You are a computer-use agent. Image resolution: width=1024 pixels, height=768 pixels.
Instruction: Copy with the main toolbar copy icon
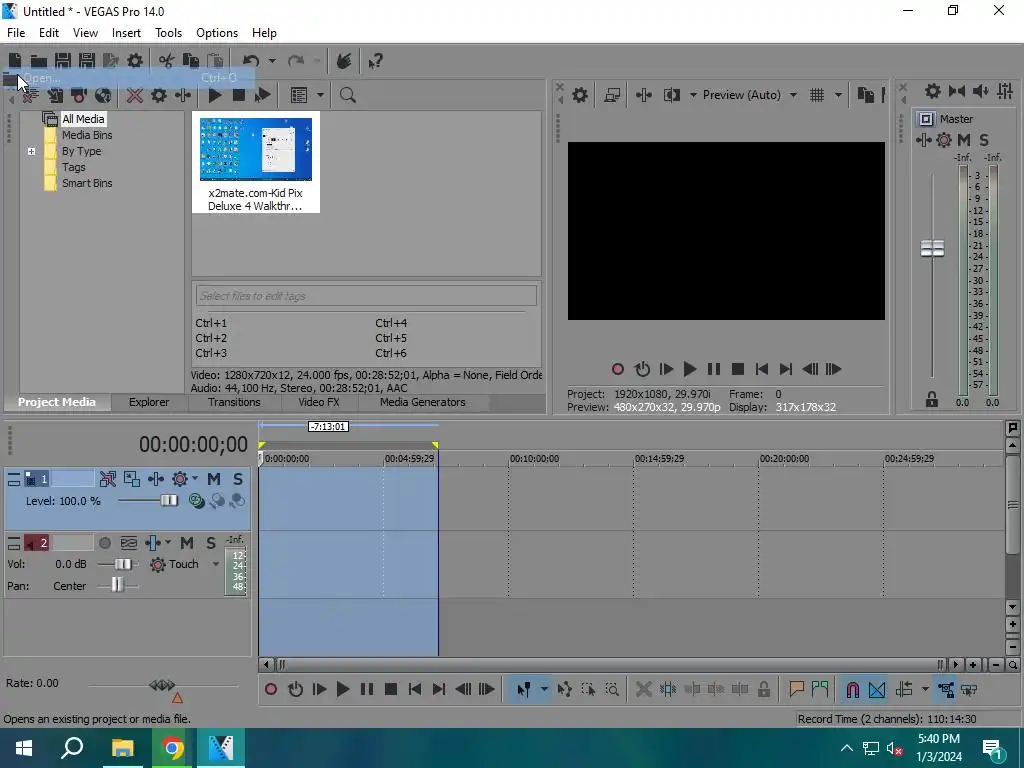click(190, 61)
